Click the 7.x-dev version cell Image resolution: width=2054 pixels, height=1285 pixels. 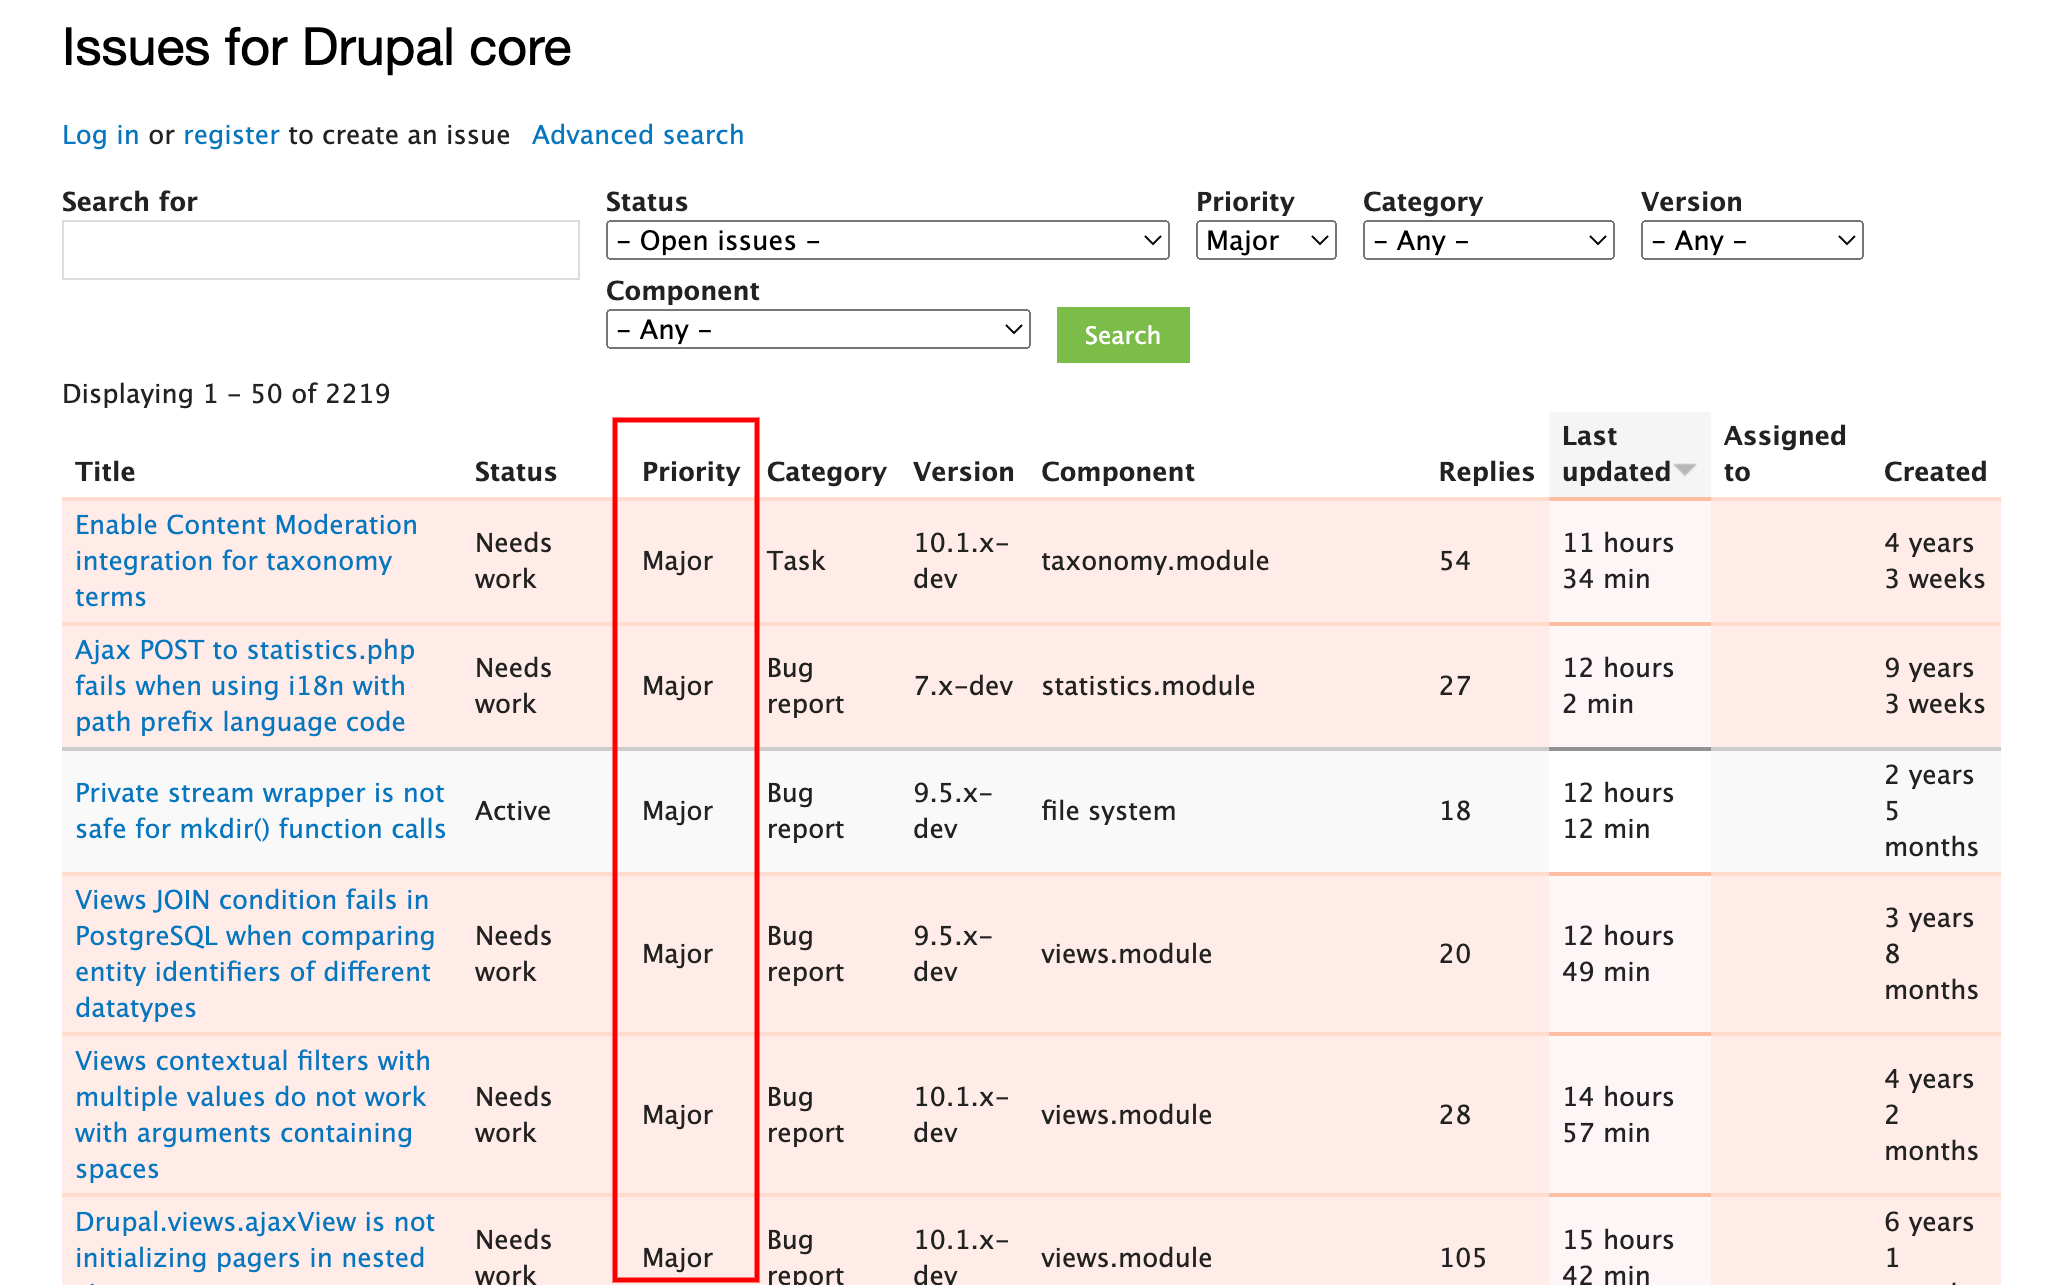[963, 686]
